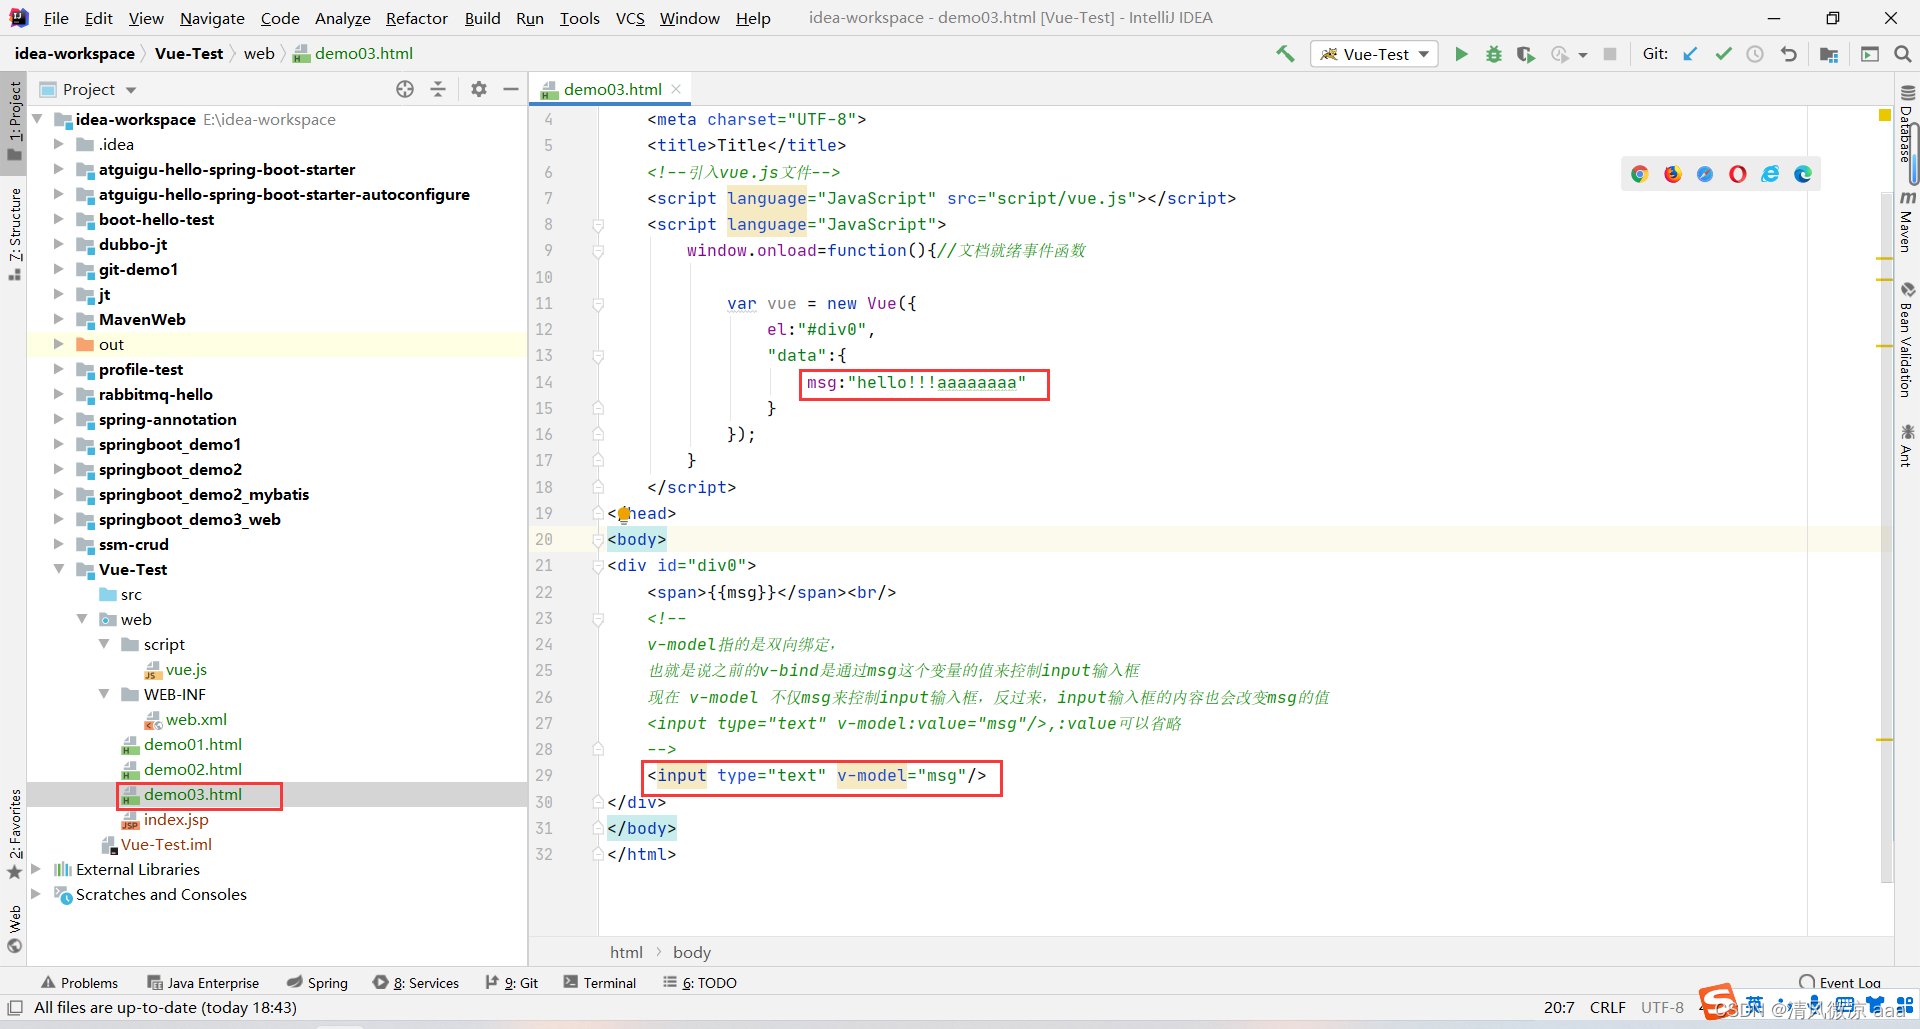Open page in Safari browser

point(1705,174)
